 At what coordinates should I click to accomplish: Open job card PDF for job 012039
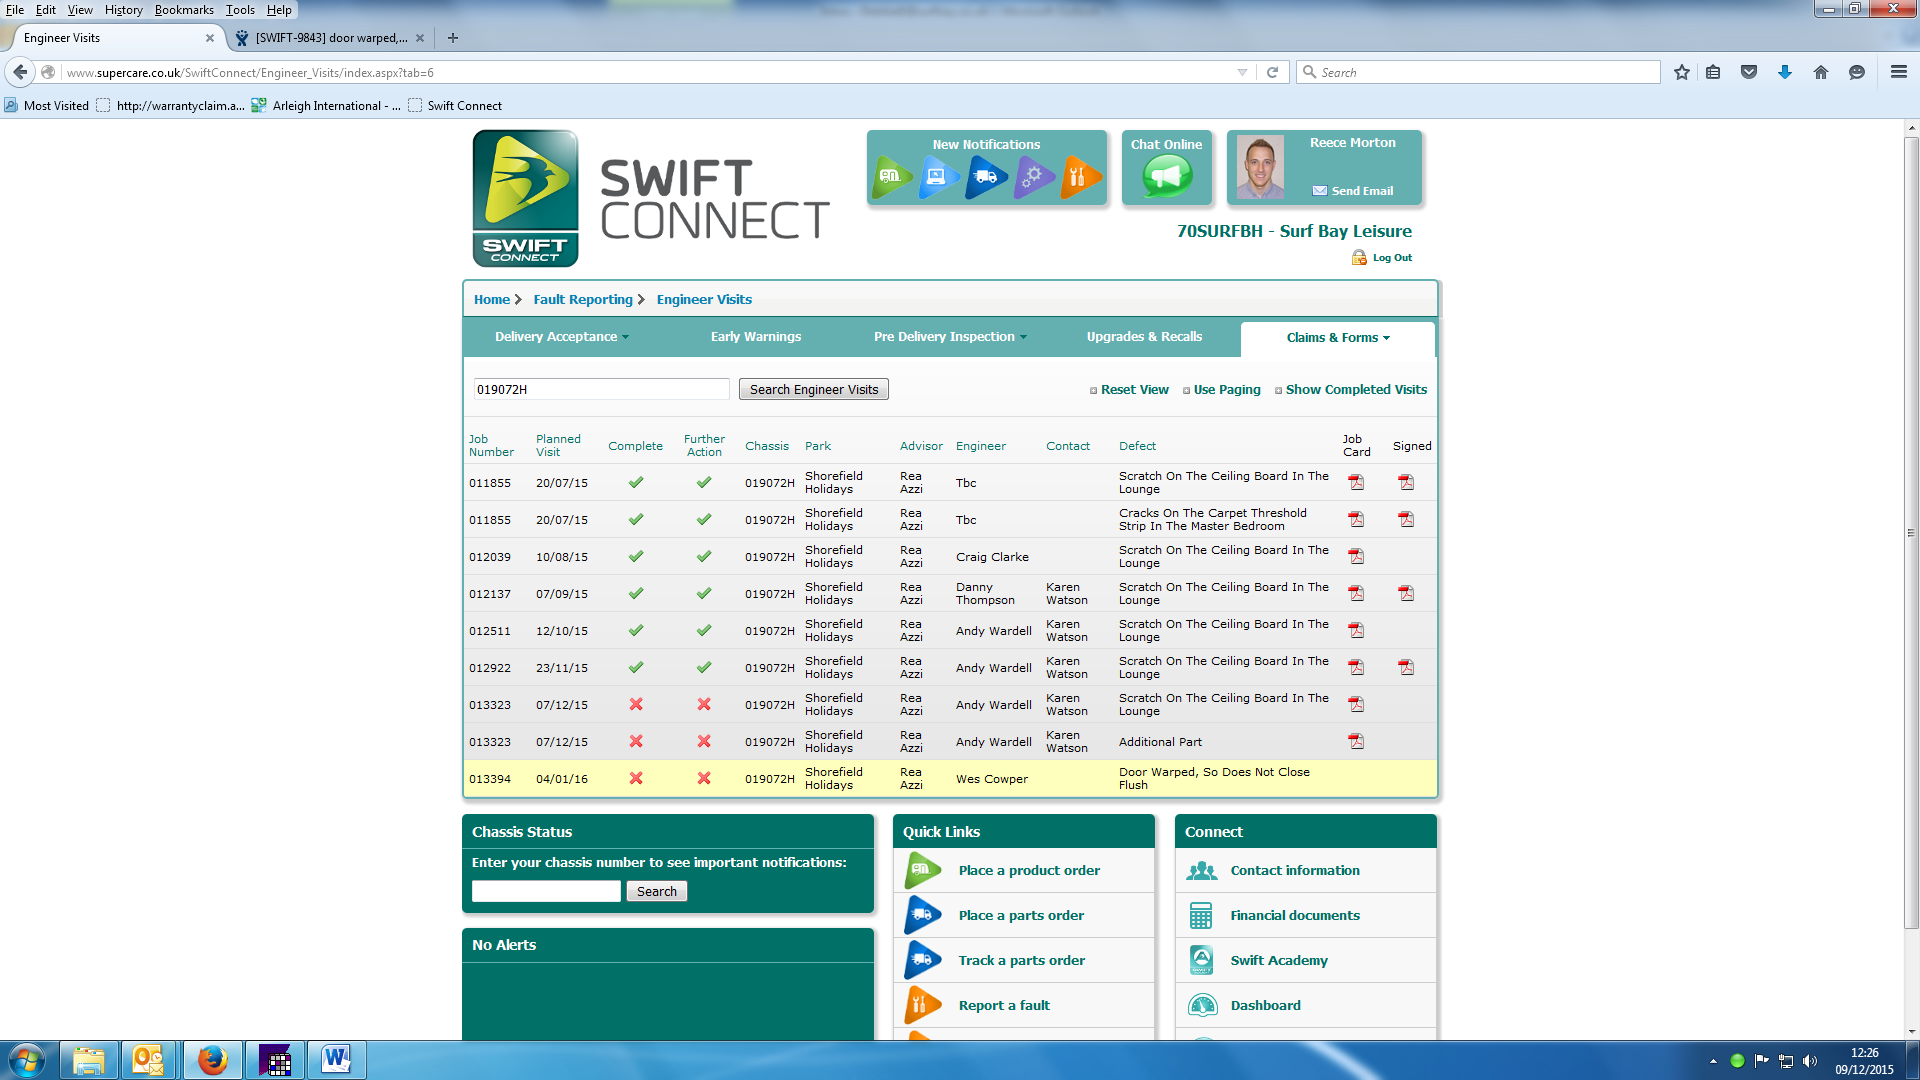tap(1356, 557)
